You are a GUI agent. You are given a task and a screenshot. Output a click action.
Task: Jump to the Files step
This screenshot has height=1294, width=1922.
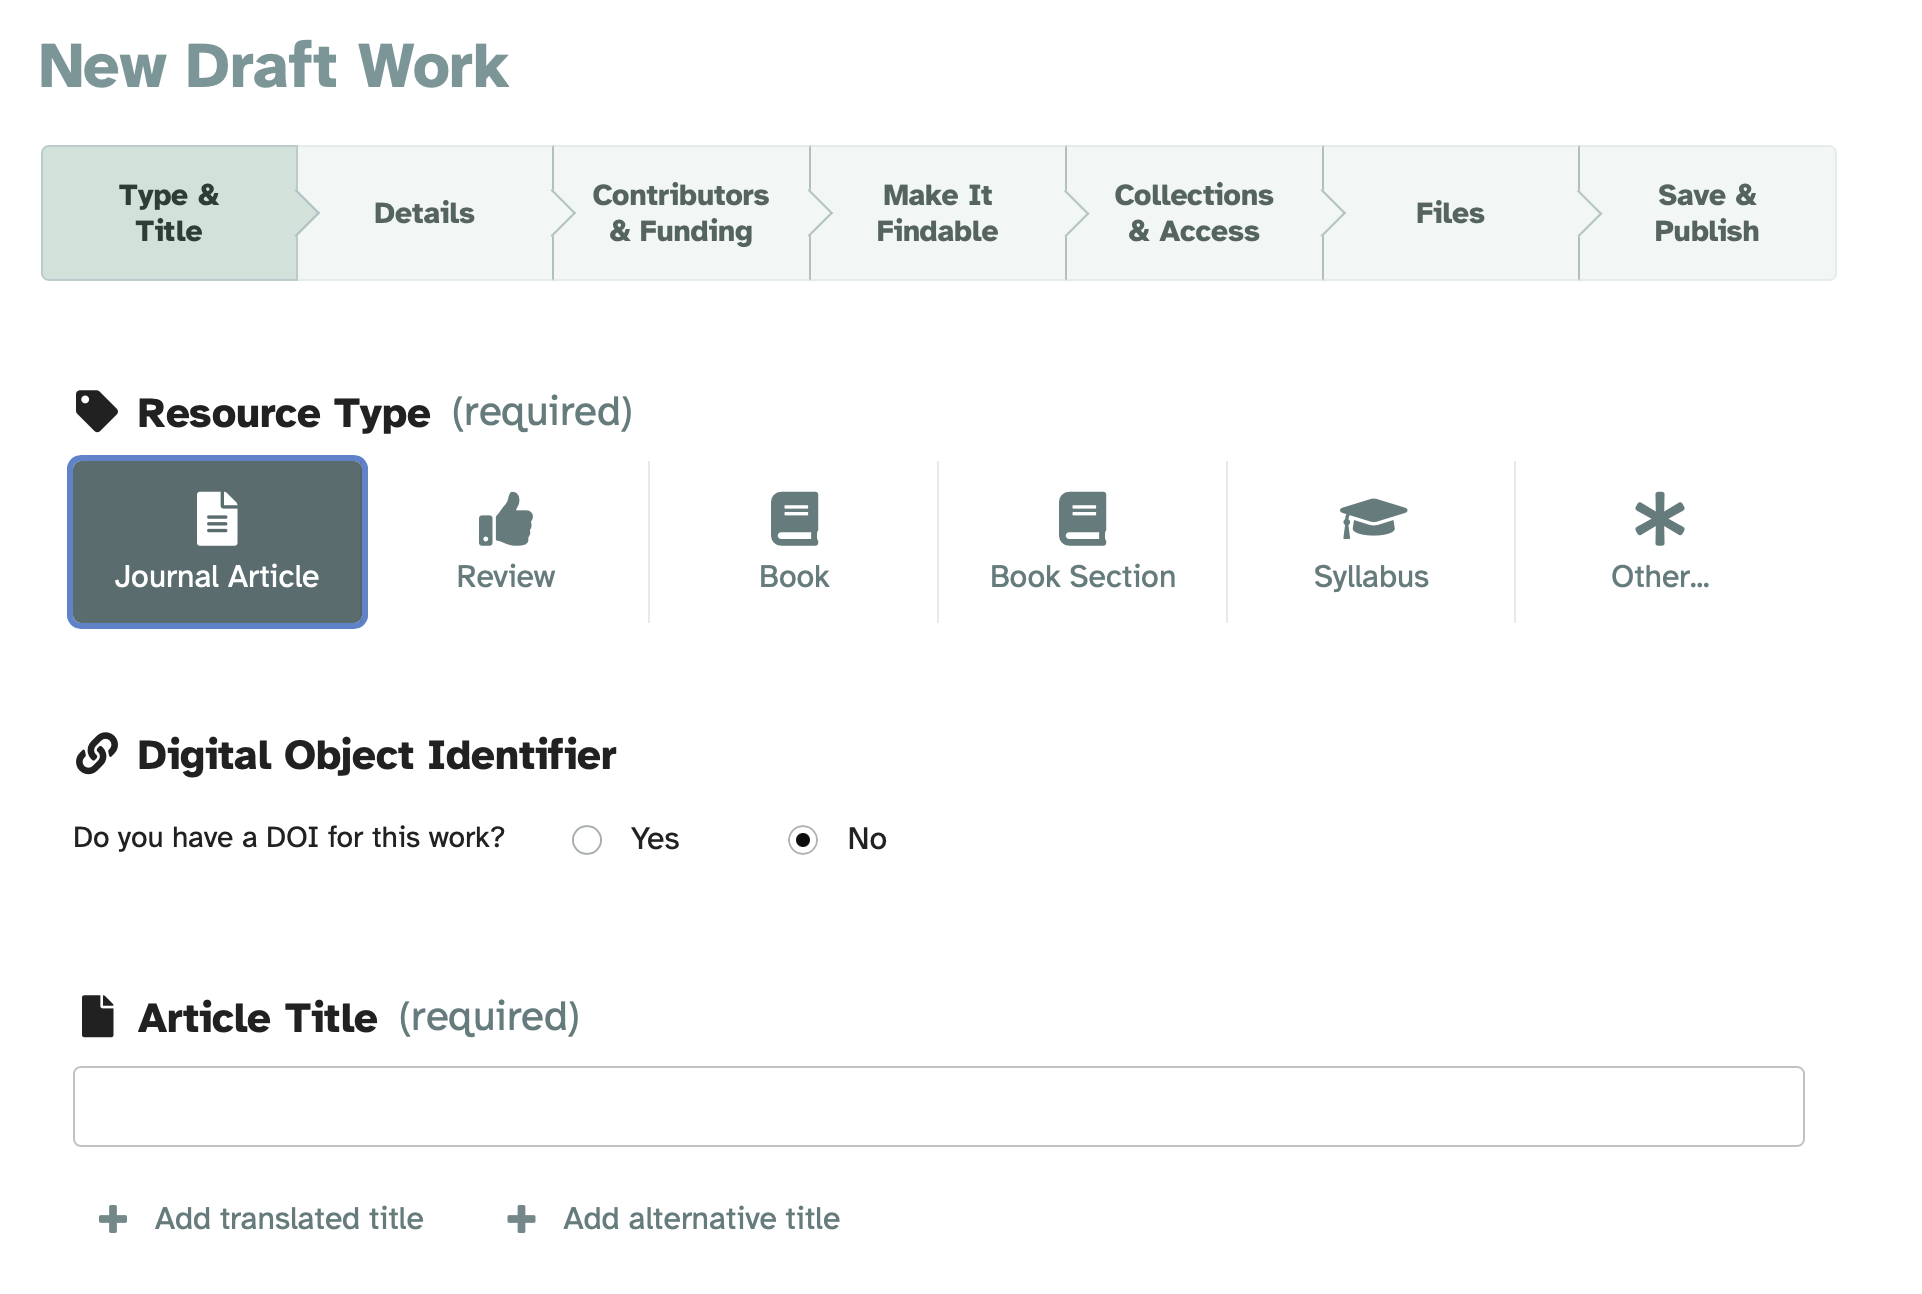click(x=1450, y=213)
